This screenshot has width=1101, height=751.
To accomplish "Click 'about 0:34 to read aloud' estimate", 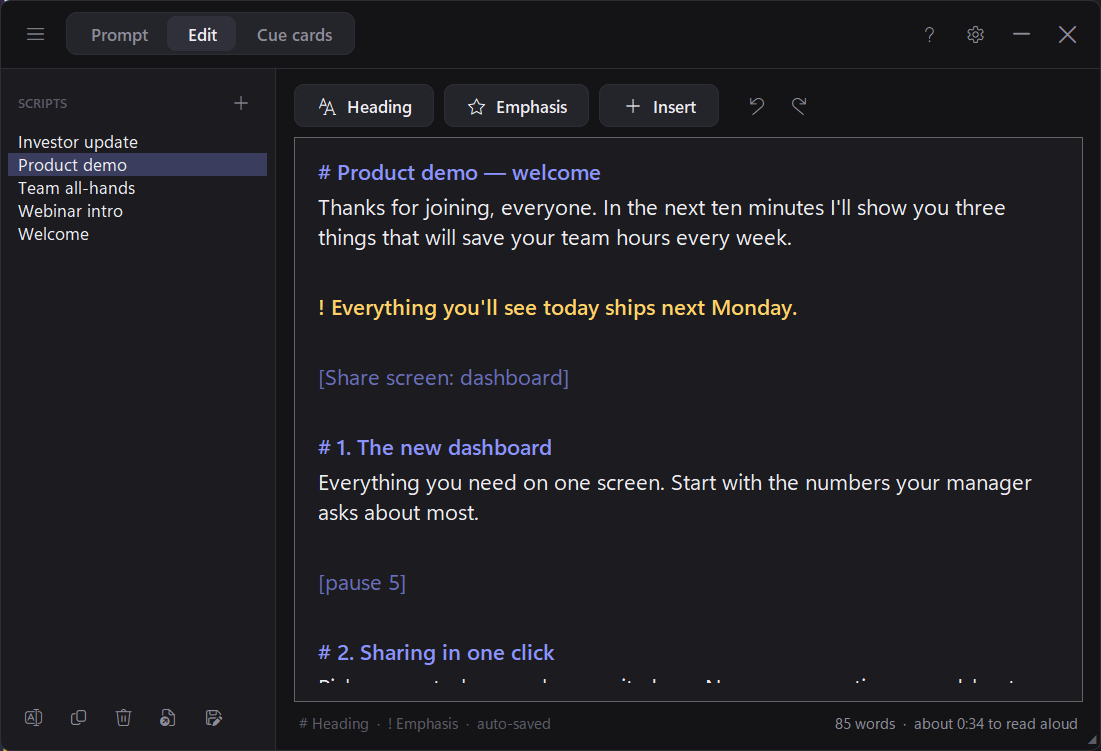I will pyautogui.click(x=996, y=724).
